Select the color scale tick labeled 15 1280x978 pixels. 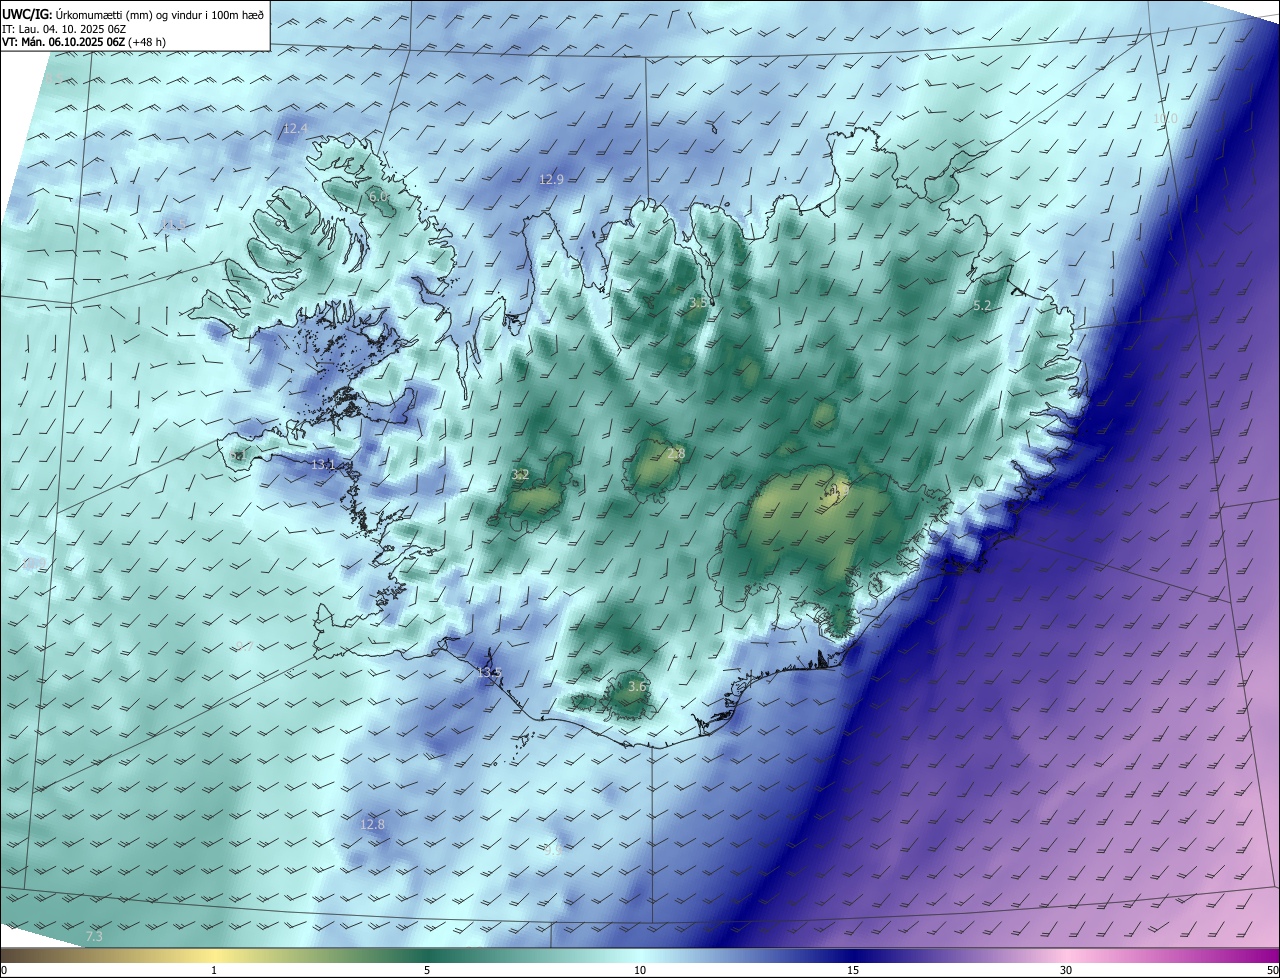pos(853,970)
